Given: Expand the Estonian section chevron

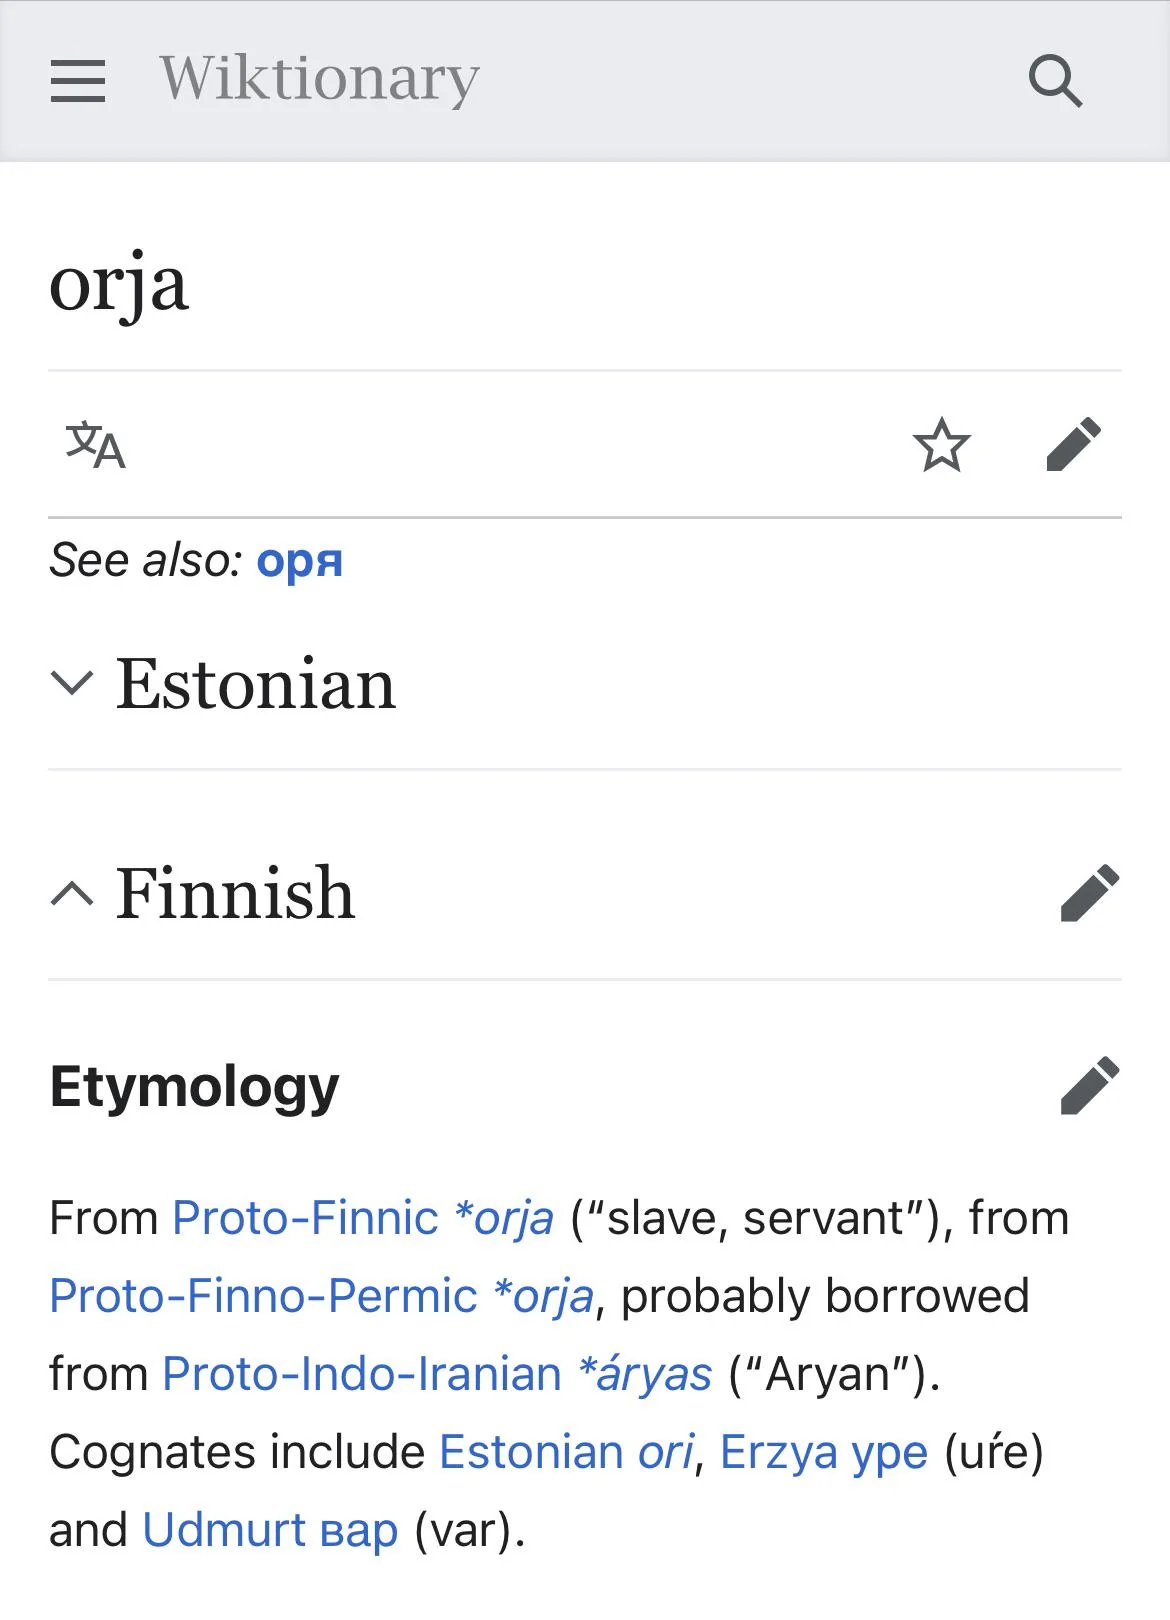Looking at the screenshot, I should [x=72, y=684].
